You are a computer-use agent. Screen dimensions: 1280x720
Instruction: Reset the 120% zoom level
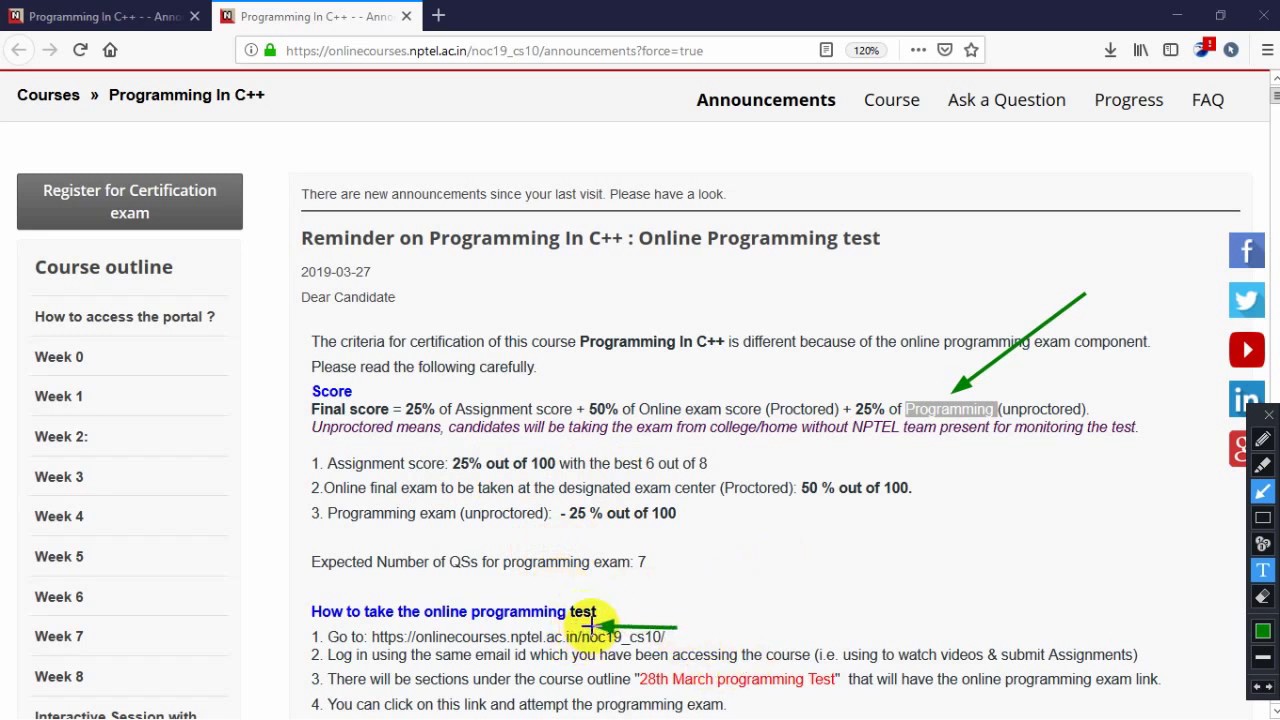tap(866, 50)
